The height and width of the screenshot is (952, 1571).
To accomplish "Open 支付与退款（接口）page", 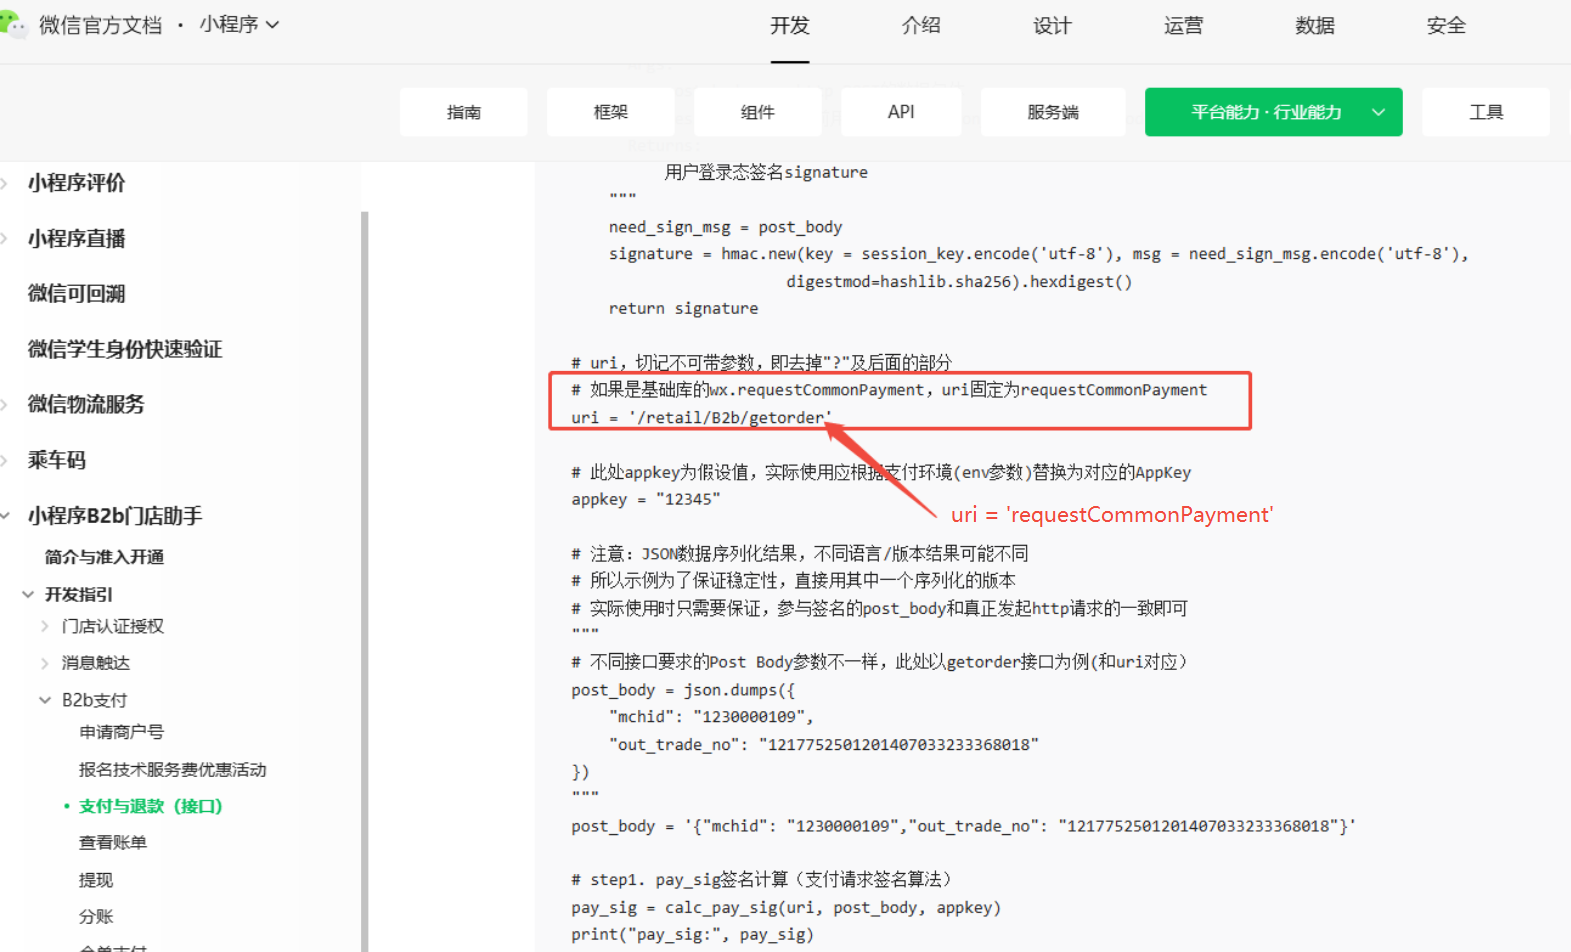I will point(151,806).
